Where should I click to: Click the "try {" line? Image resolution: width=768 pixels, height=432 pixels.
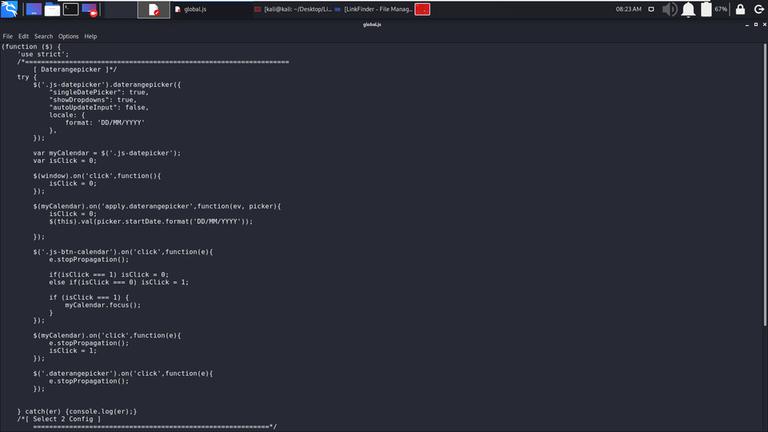coord(27,77)
